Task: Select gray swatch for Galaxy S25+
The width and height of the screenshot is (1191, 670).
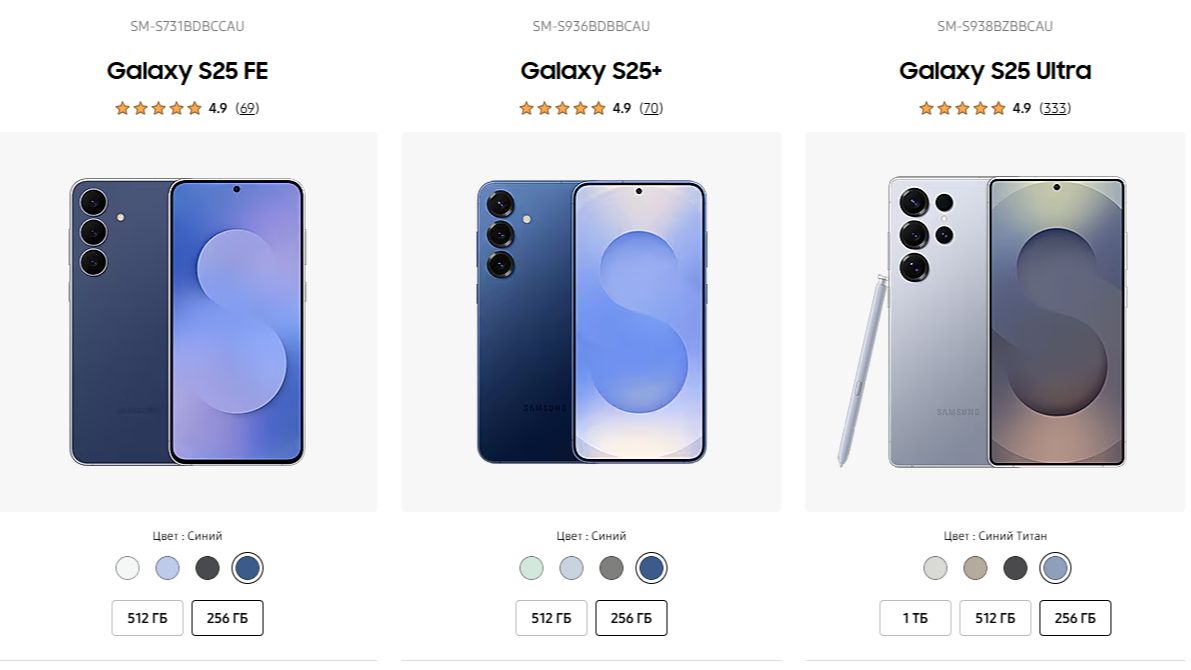Action: [611, 568]
